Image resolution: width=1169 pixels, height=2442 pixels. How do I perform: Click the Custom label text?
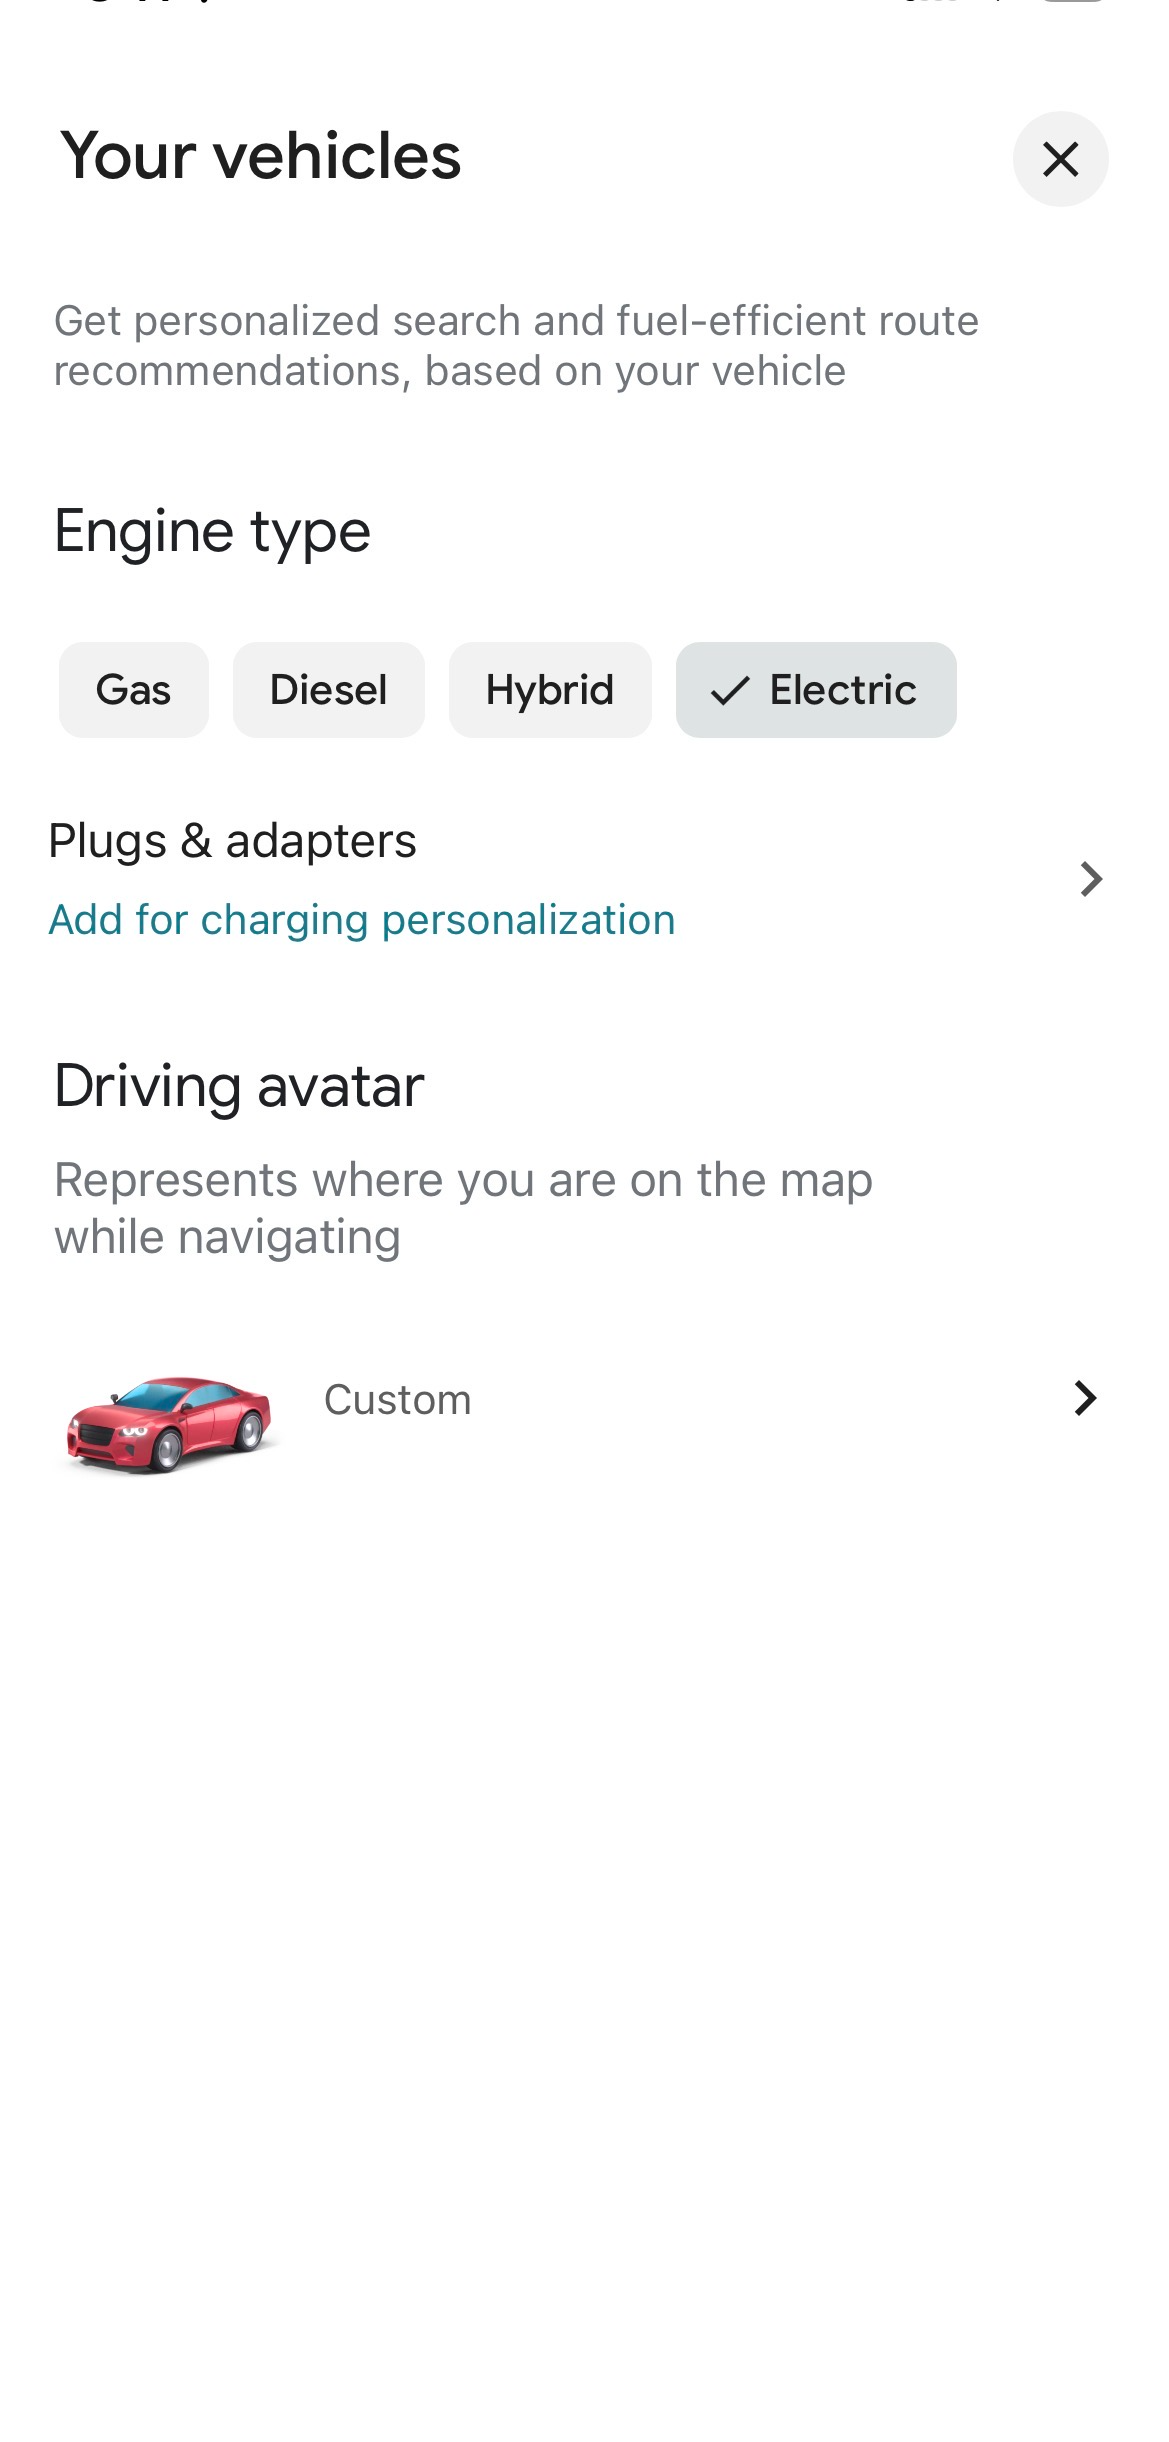(x=396, y=1398)
